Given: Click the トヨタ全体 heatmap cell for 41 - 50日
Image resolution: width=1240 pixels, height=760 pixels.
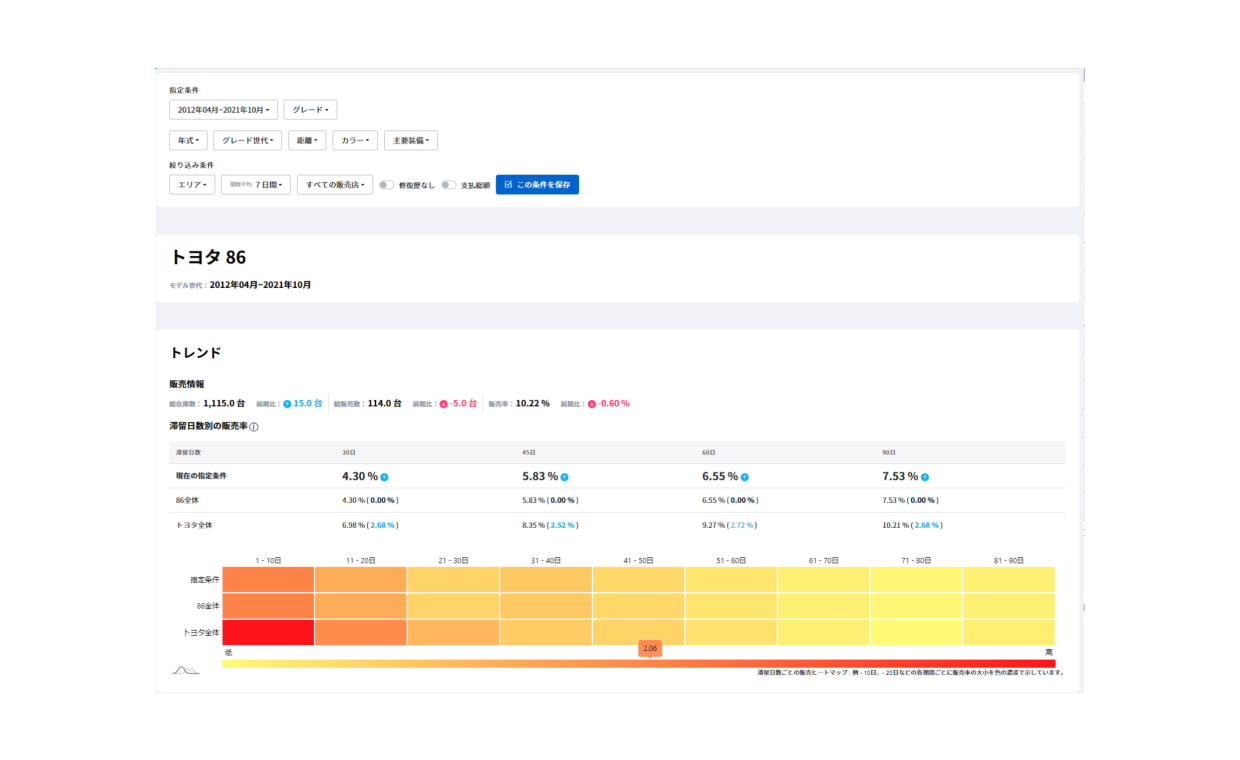Looking at the screenshot, I should (638, 632).
